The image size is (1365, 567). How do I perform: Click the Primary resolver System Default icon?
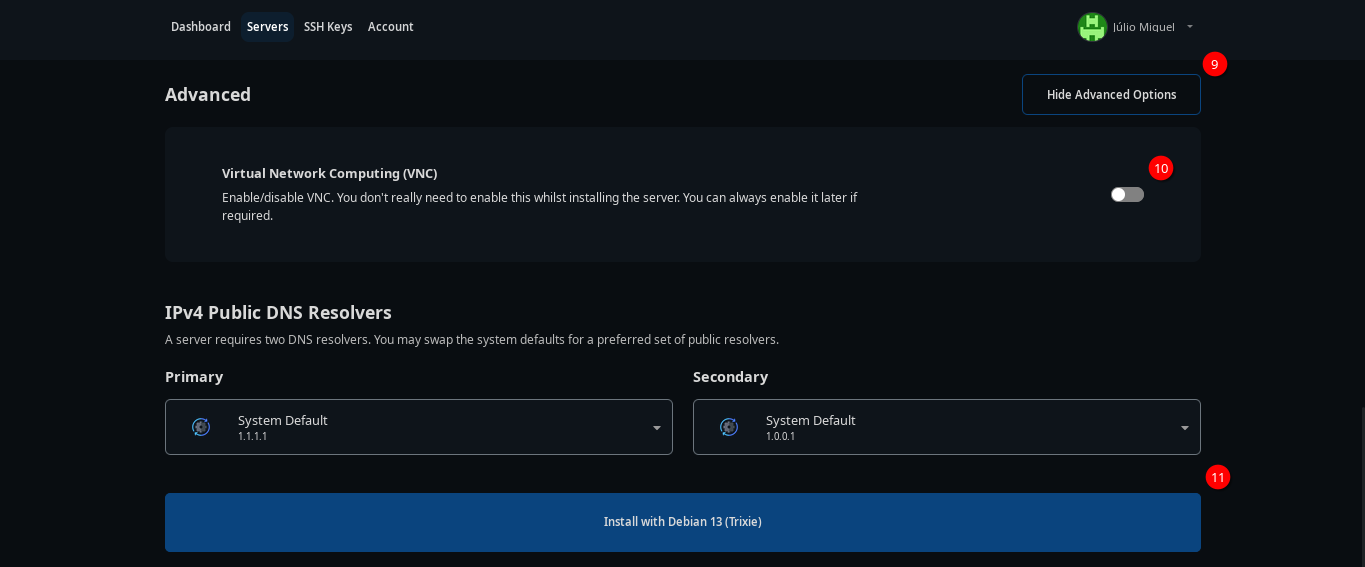pyautogui.click(x=201, y=427)
